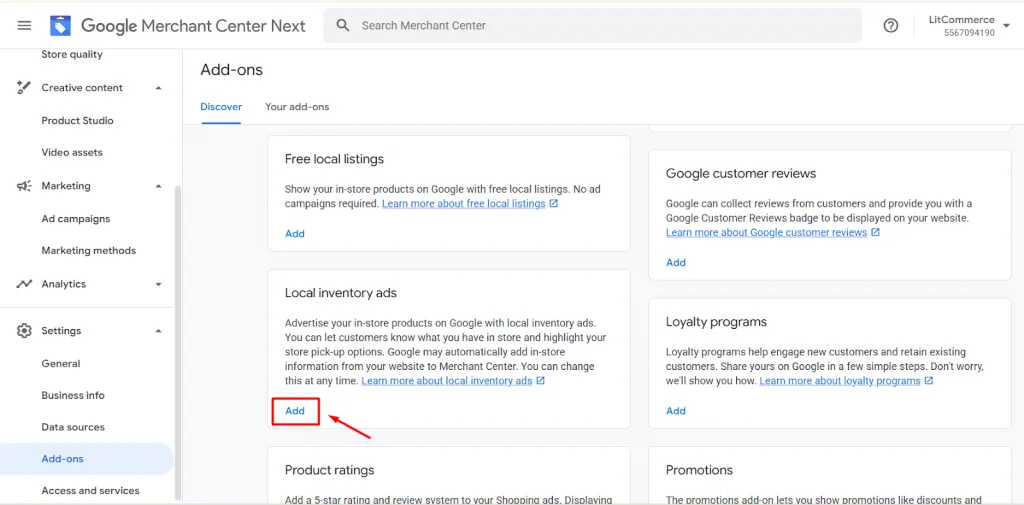Focus the Search Merchant Center field
The image size is (1024, 505).
(592, 25)
